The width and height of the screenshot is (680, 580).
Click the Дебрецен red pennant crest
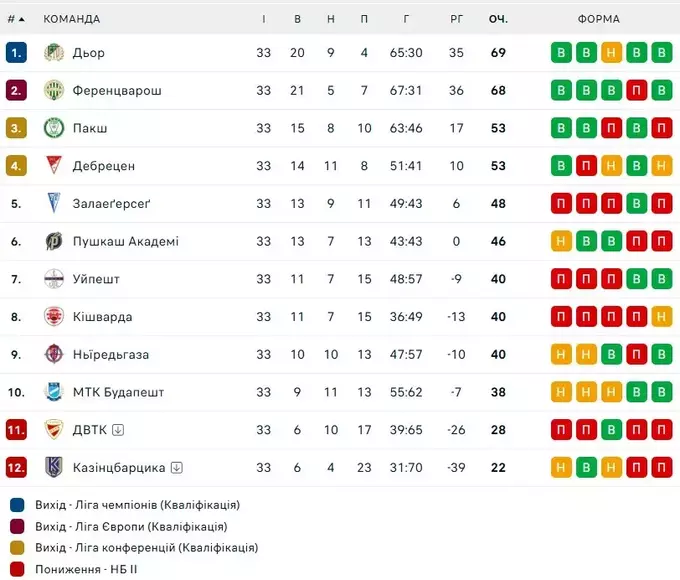[54, 165]
